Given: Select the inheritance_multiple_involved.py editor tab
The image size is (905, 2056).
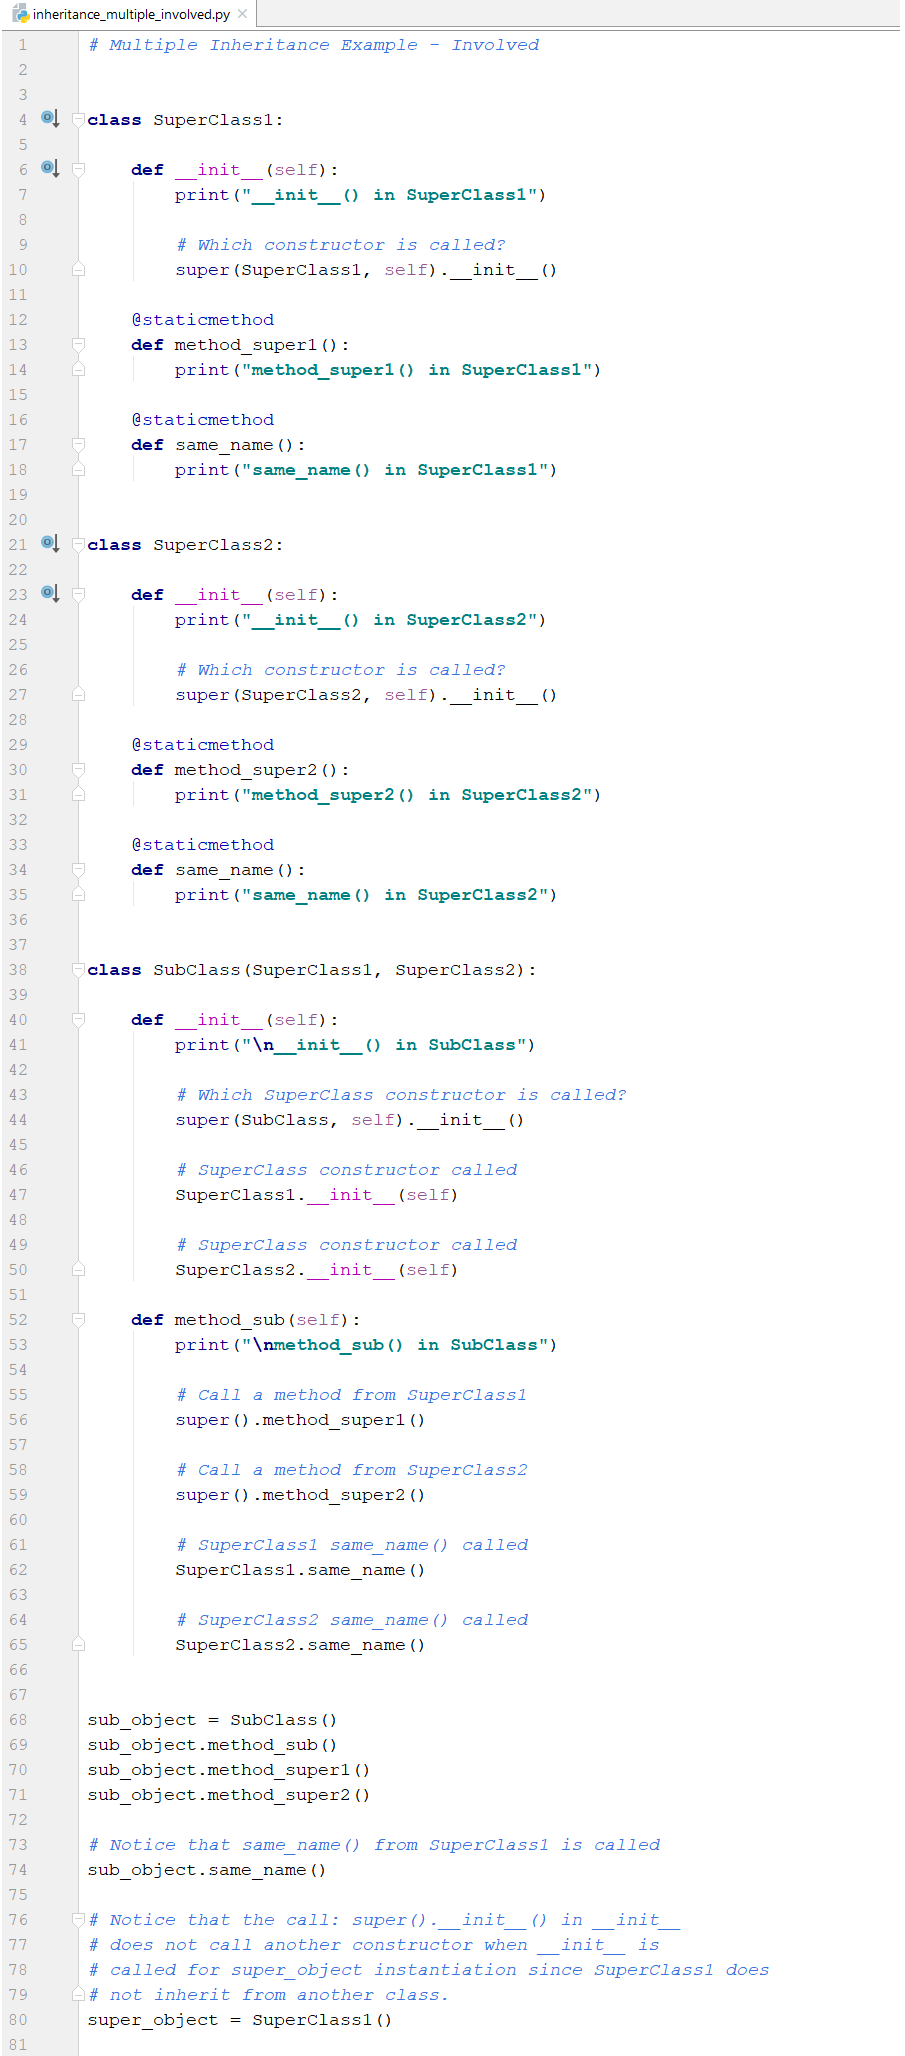Looking at the screenshot, I should tap(130, 14).
